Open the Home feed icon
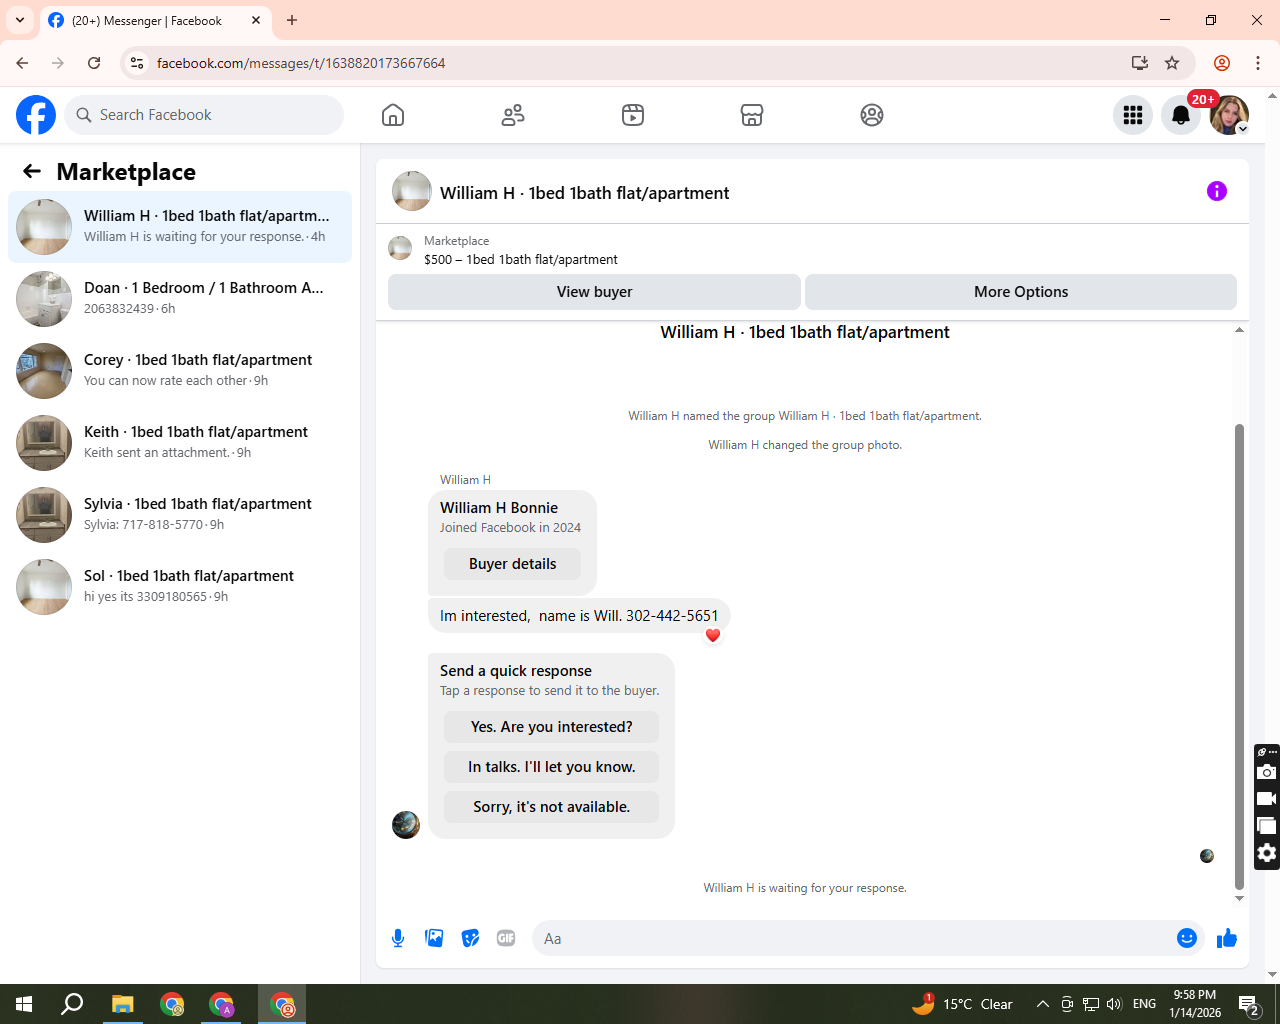The height and width of the screenshot is (1024, 1280). pyautogui.click(x=393, y=115)
